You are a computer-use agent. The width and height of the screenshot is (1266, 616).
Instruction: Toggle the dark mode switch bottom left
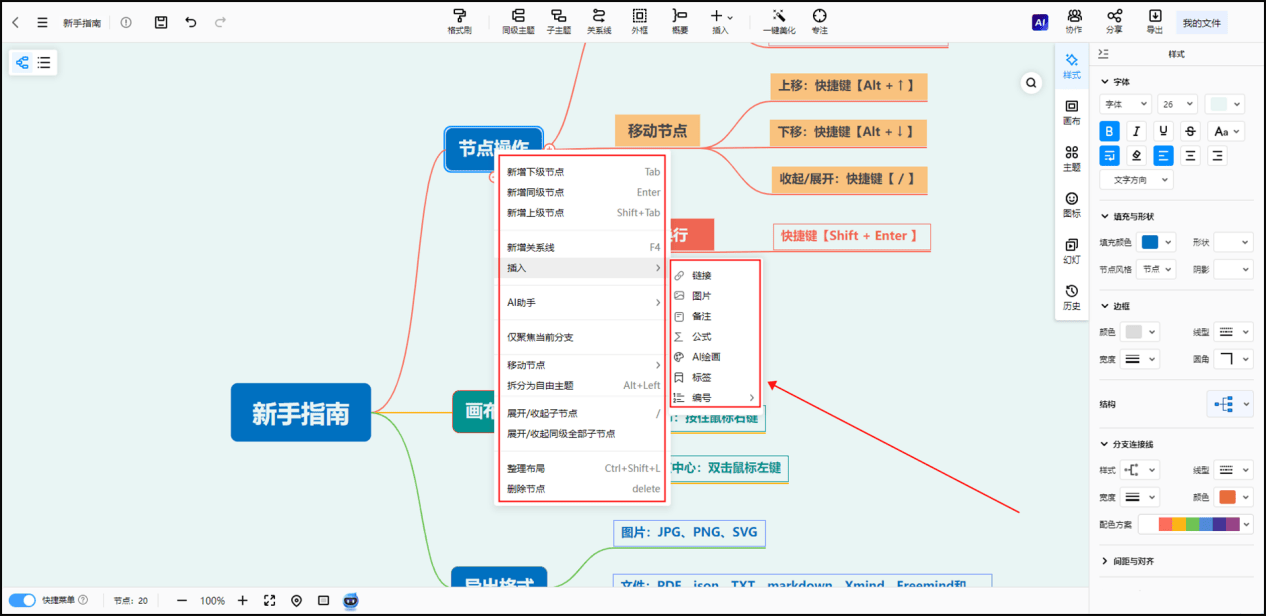22,601
